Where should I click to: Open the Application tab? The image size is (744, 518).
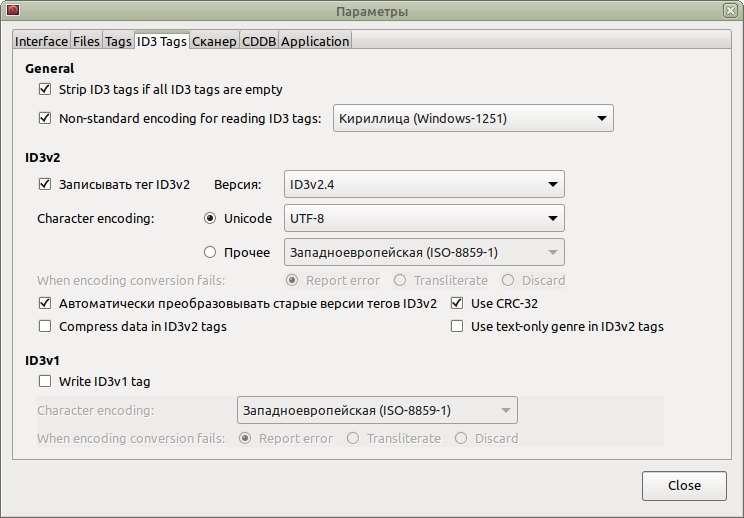tap(315, 41)
